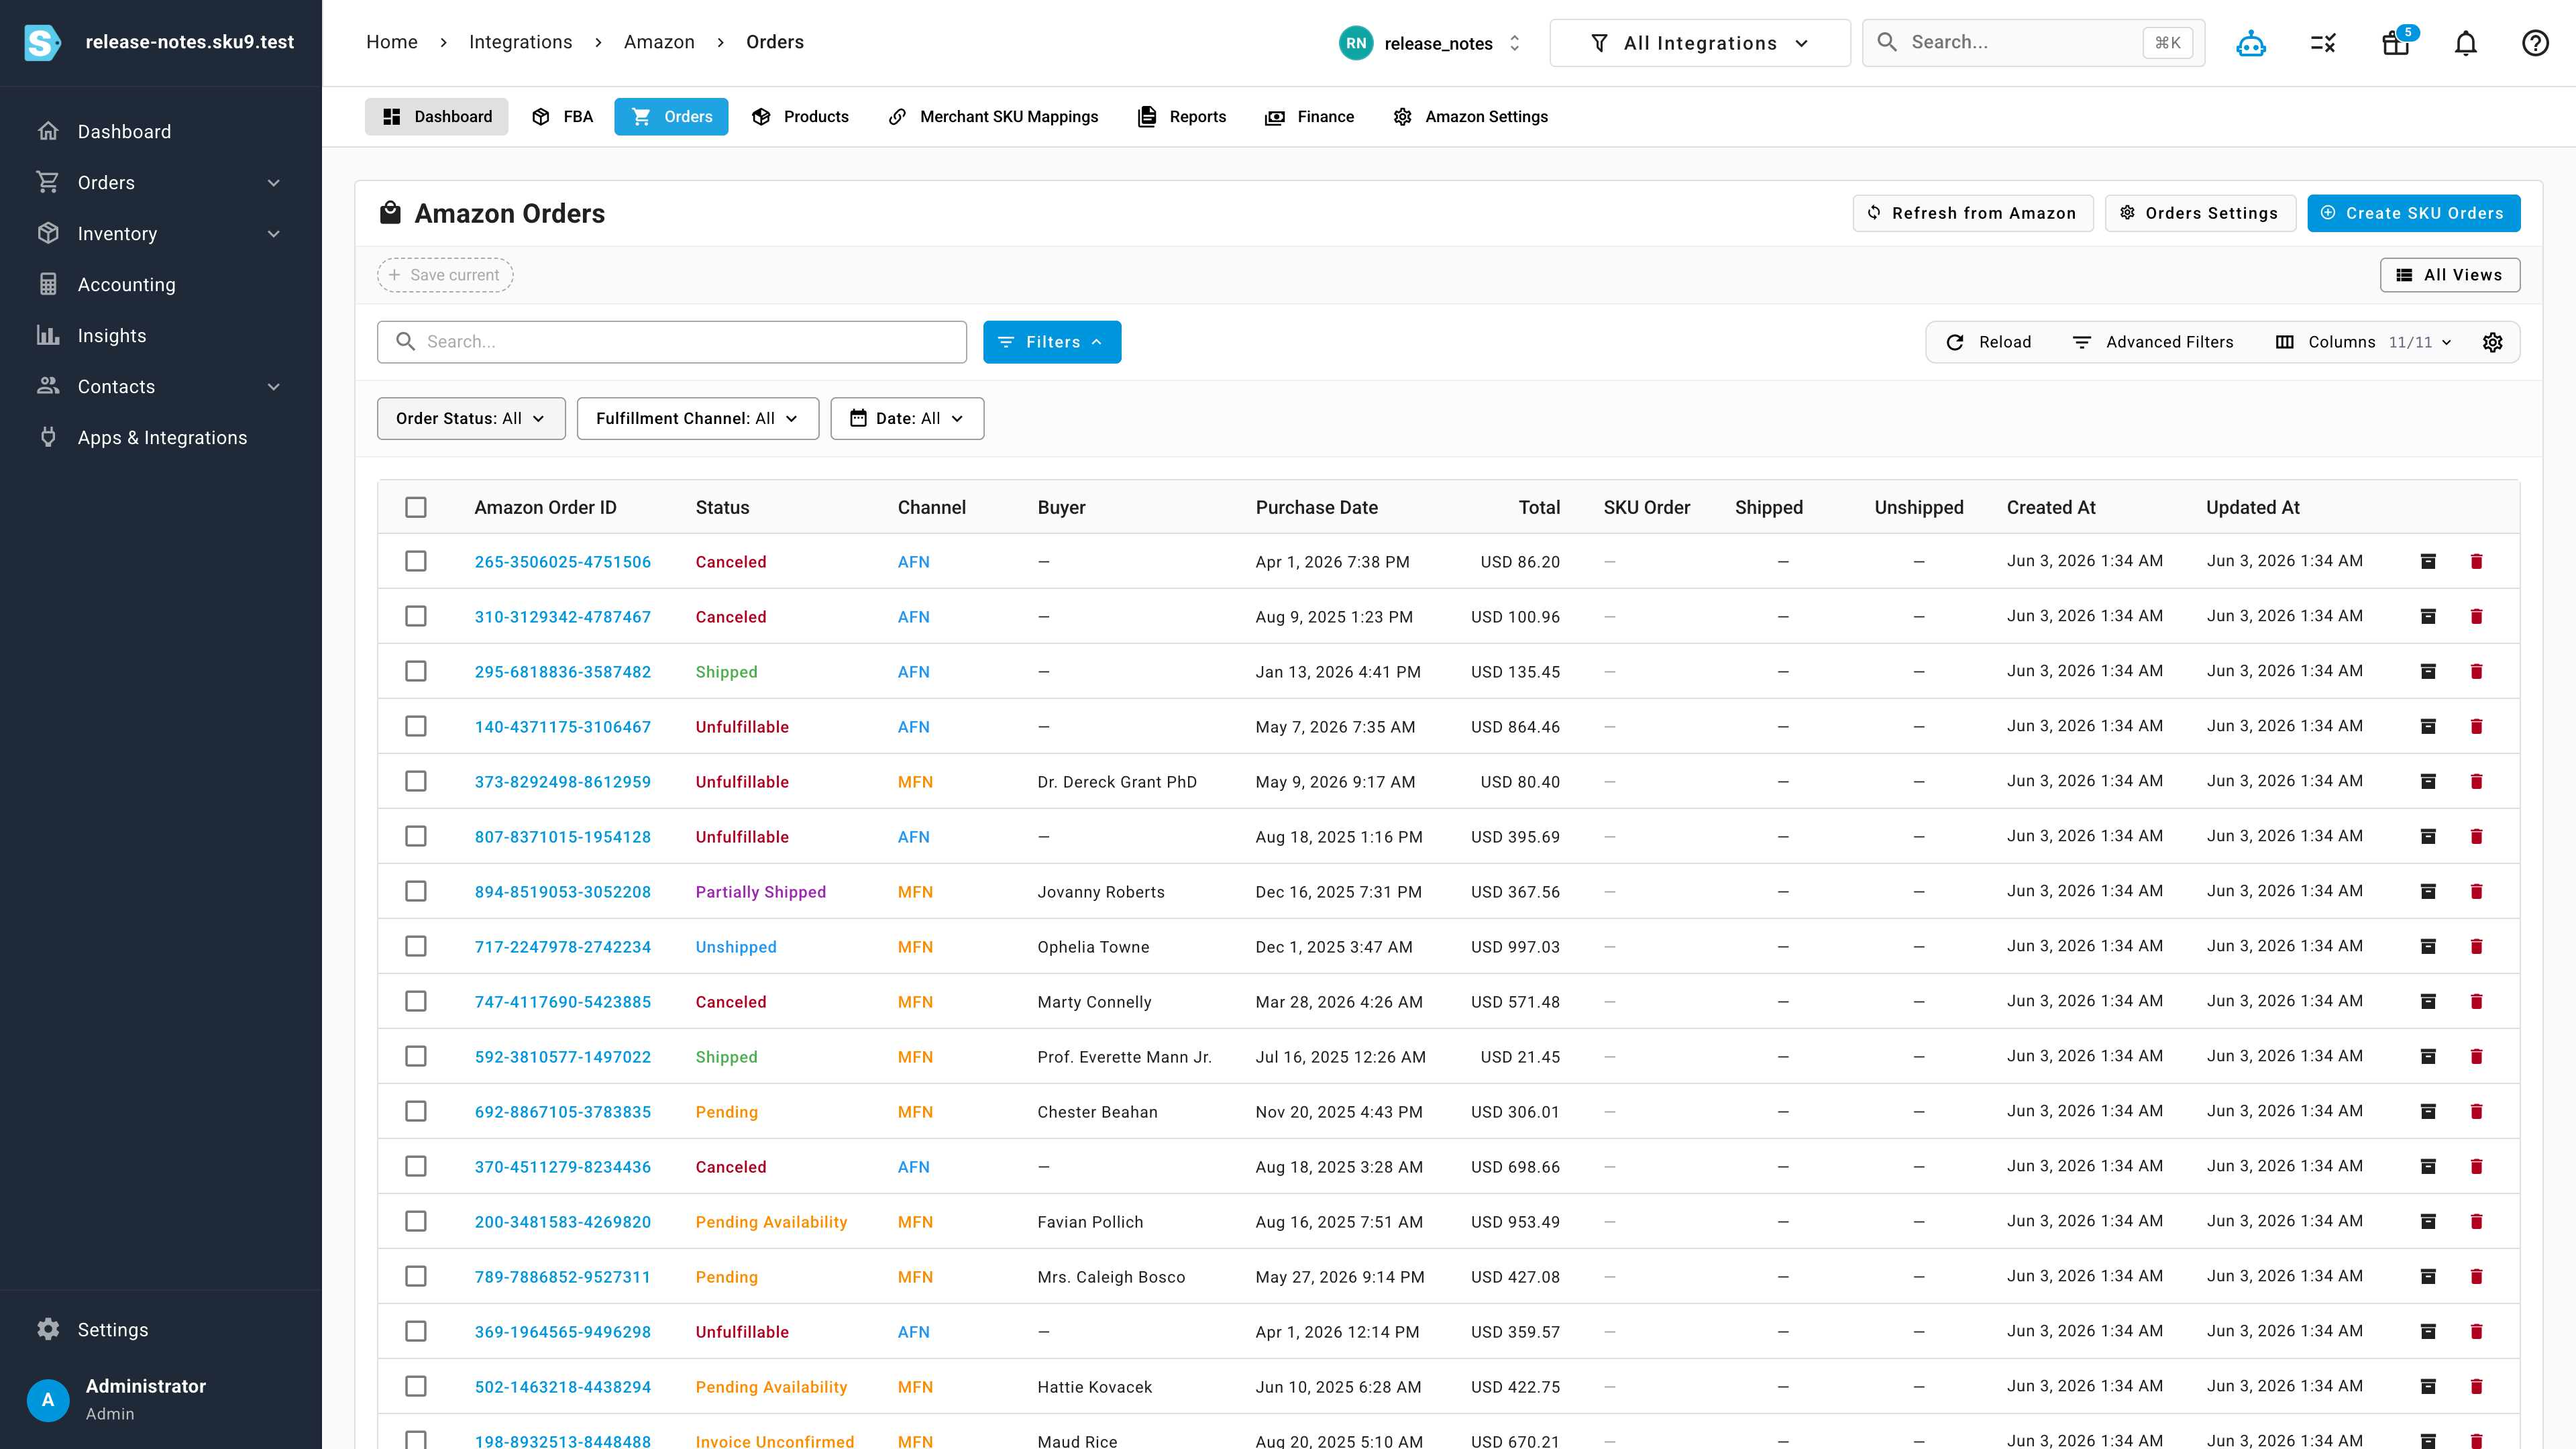Archive order 592-3810577-1497022
Viewport: 2576px width, 1449px height.
[x=2428, y=1056]
